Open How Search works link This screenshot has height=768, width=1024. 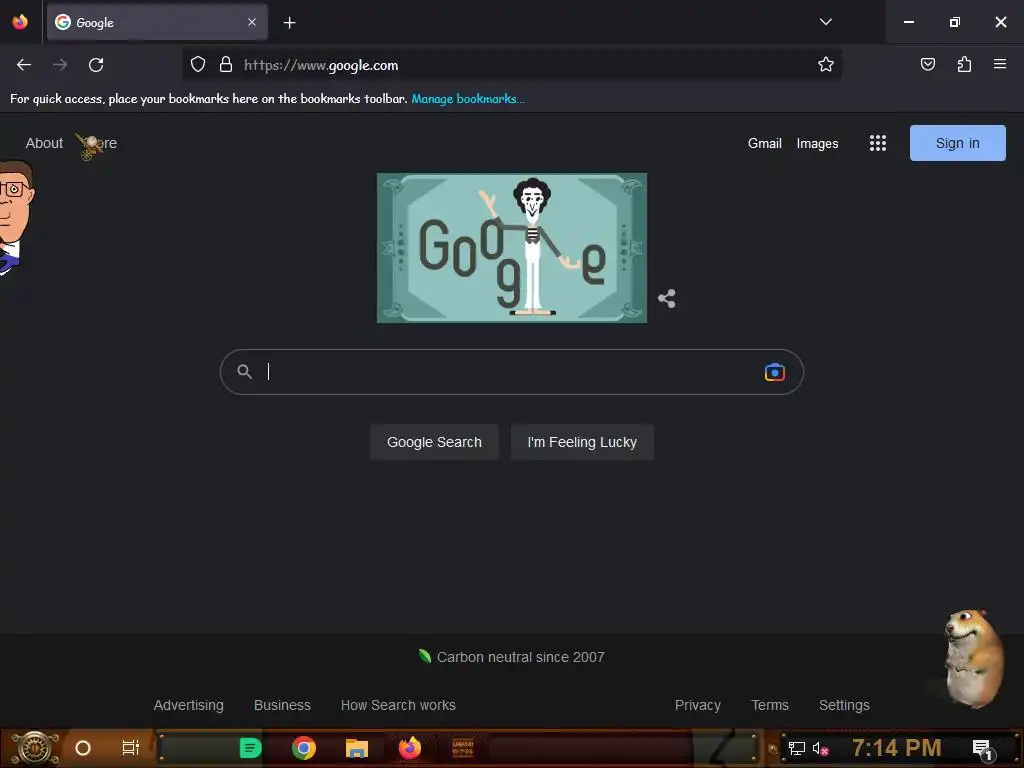click(398, 705)
